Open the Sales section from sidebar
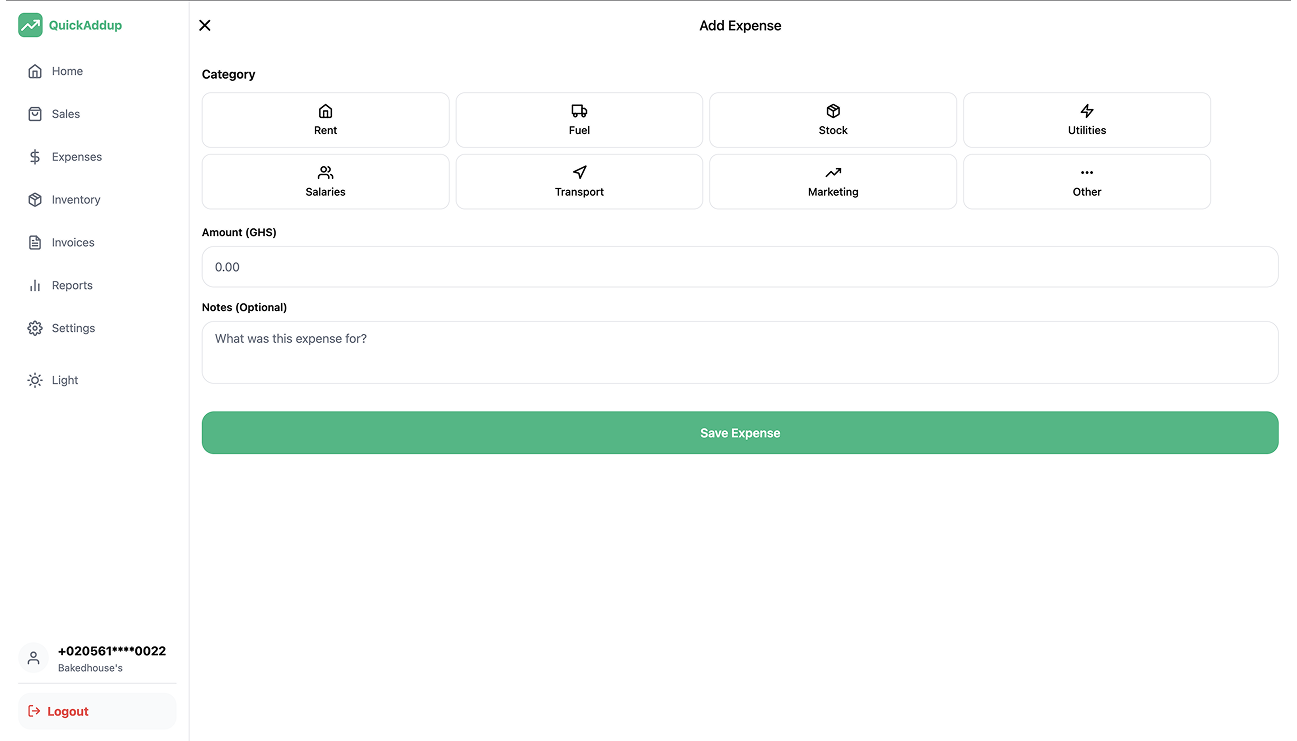 66,113
